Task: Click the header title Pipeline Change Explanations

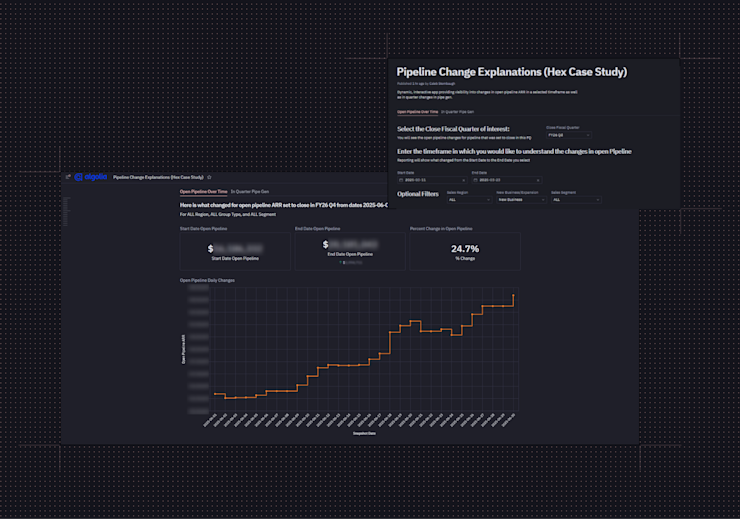Action: click(158, 177)
